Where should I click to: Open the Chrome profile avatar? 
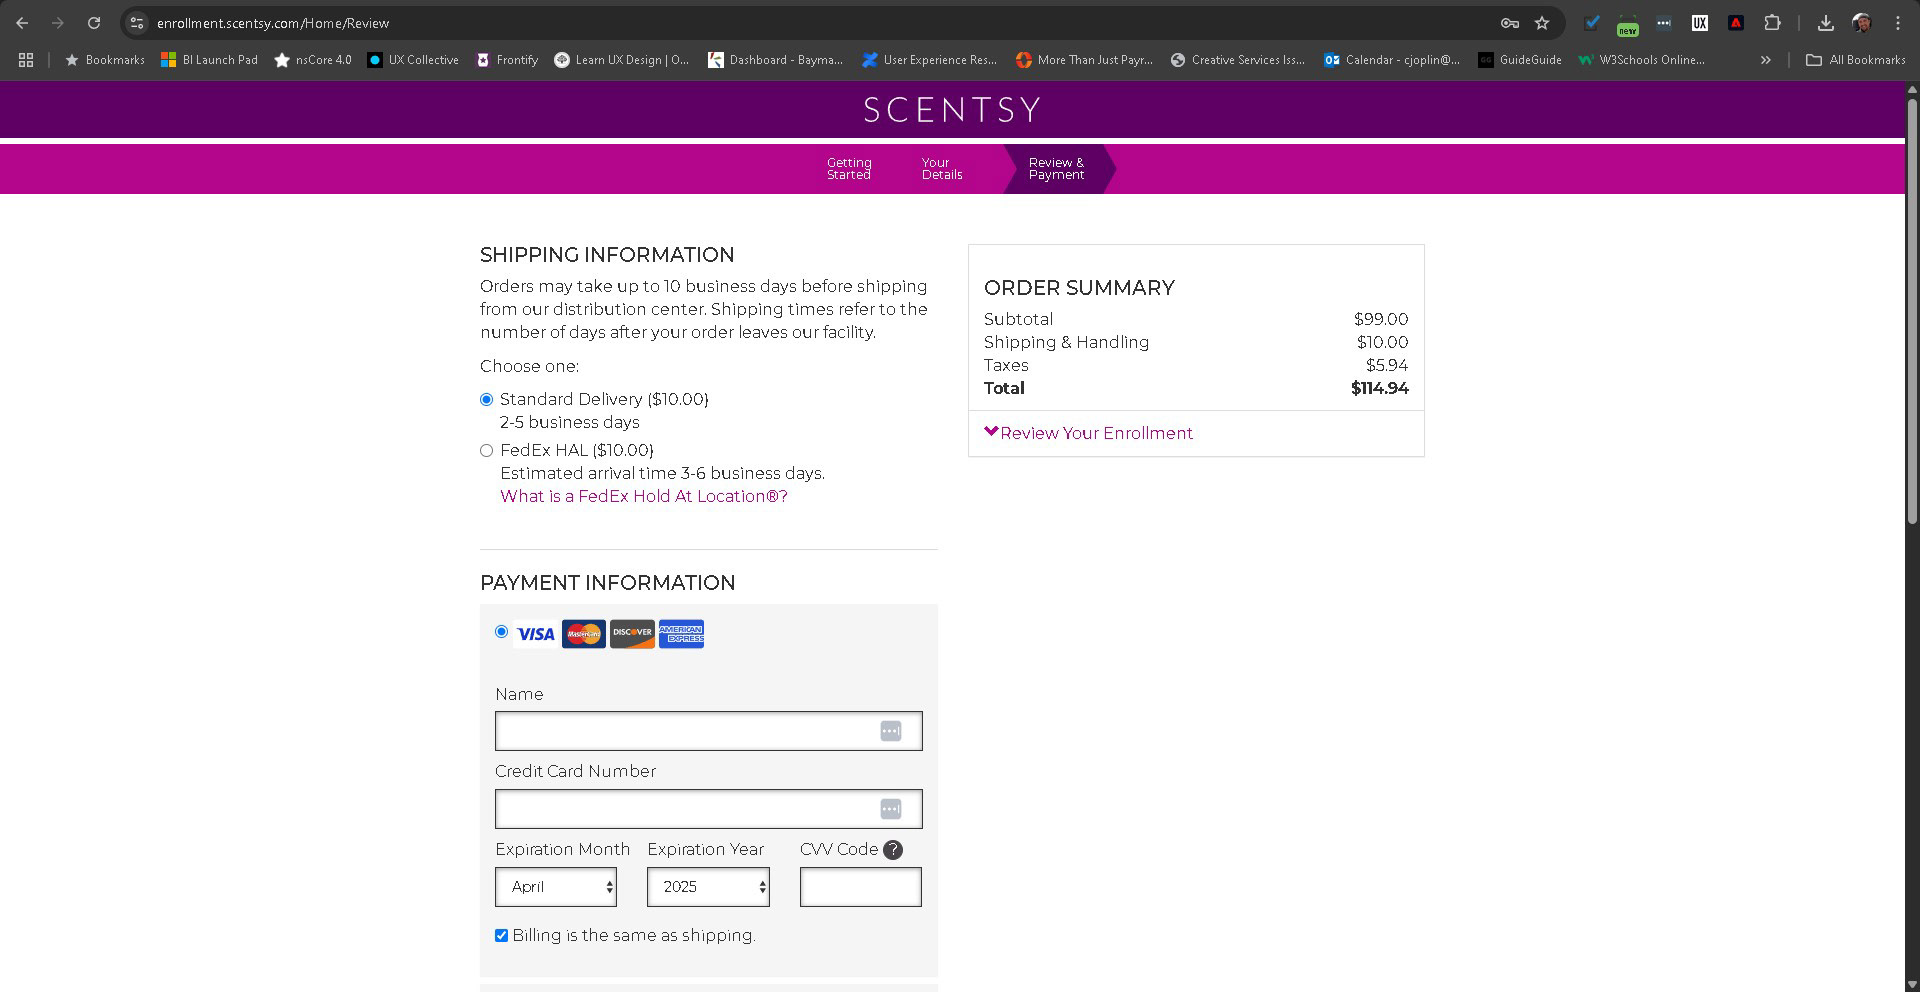[x=1861, y=23]
